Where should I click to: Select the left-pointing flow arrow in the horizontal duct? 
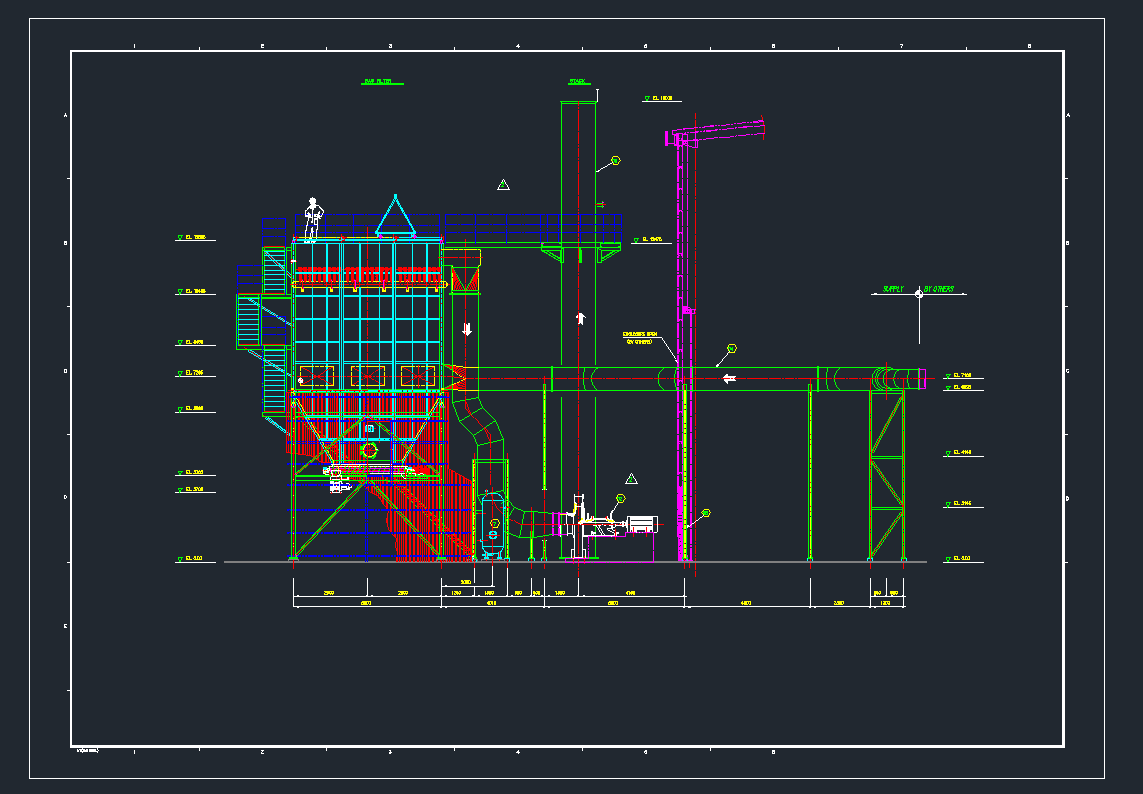coord(730,378)
